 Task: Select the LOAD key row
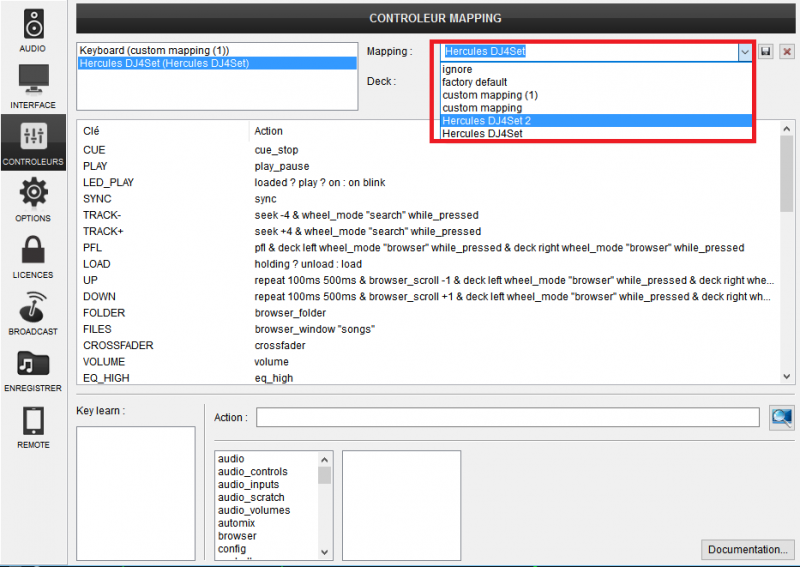429,264
